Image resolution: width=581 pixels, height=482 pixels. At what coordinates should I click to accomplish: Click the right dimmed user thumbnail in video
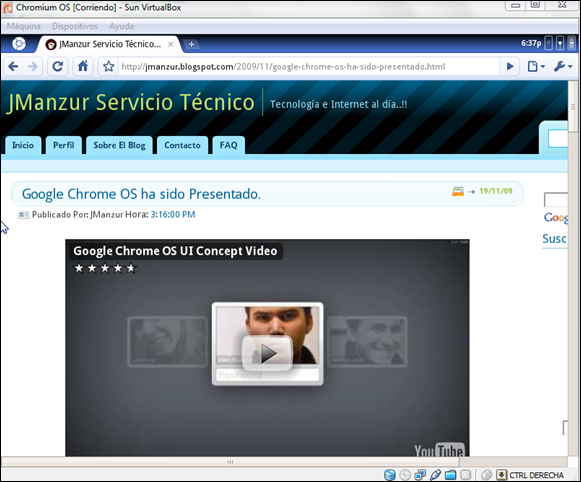click(x=367, y=342)
